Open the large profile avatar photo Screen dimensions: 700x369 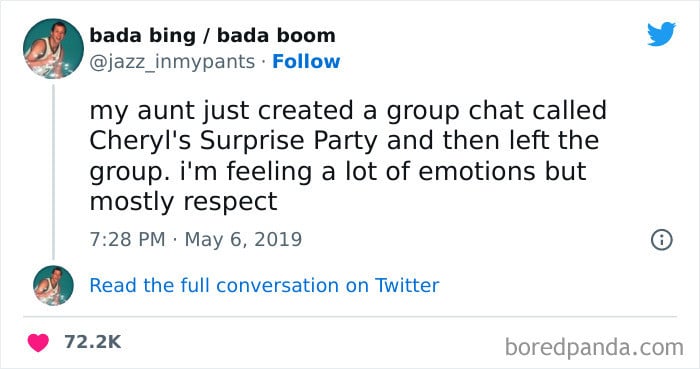pyautogui.click(x=53, y=49)
